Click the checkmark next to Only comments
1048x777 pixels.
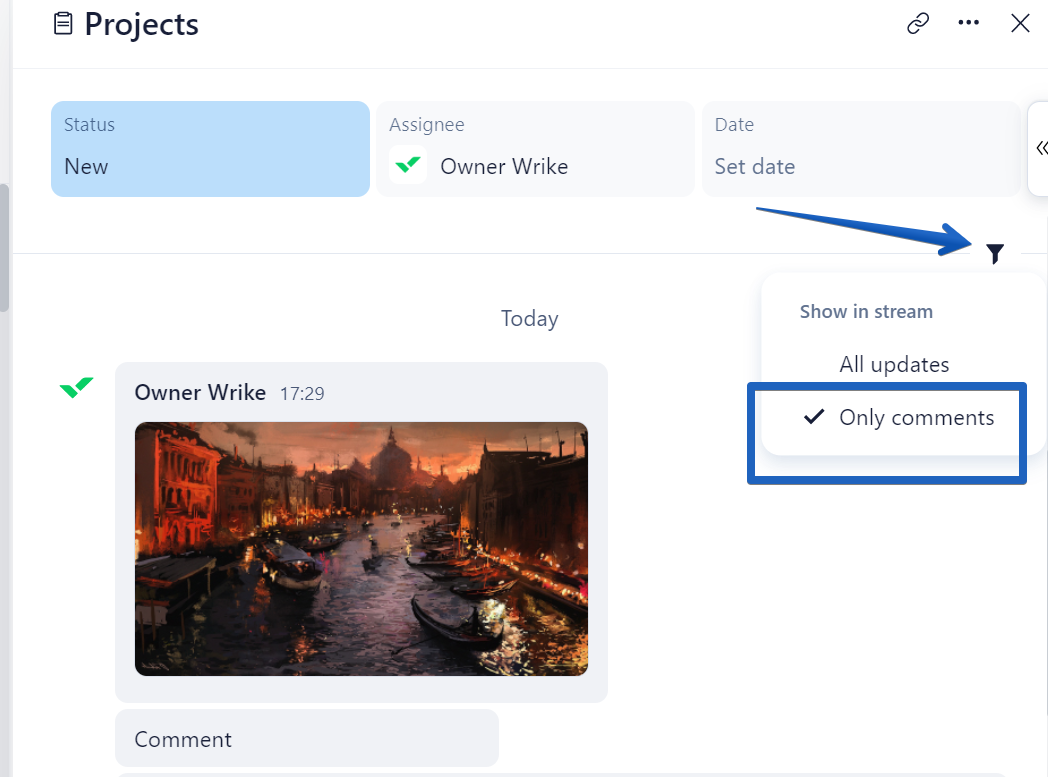(814, 417)
